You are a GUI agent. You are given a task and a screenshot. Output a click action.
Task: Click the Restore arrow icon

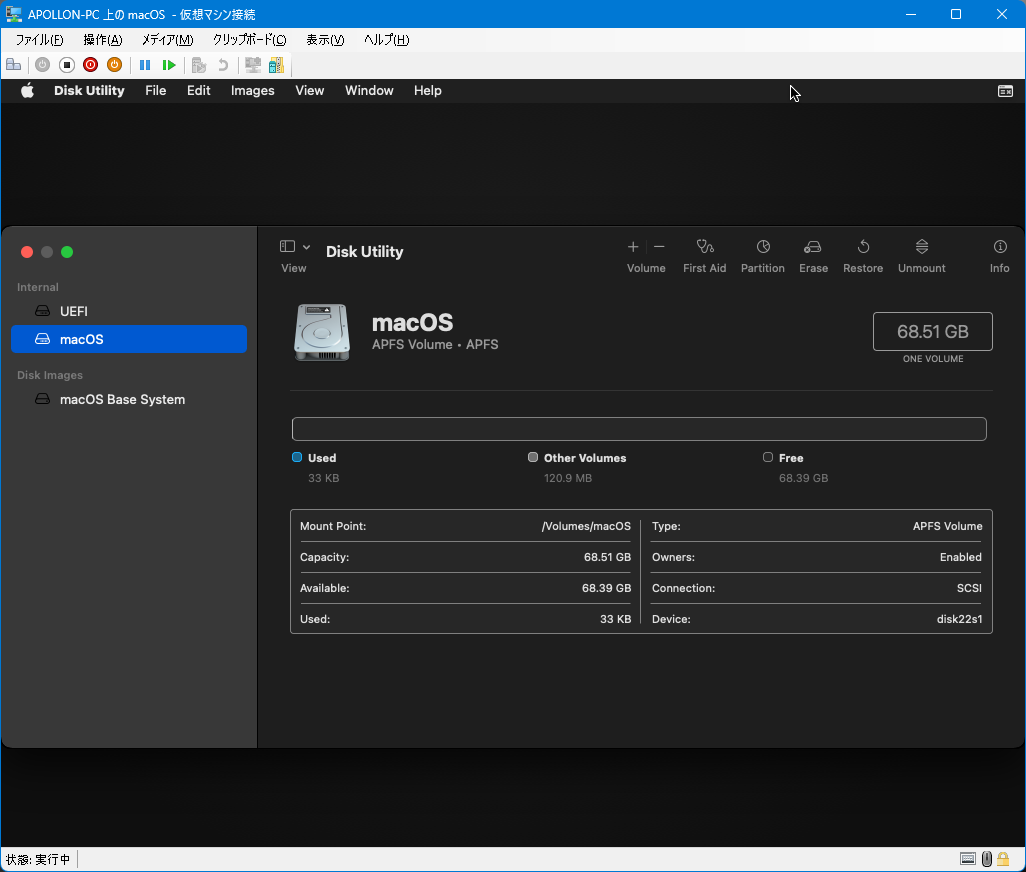(x=863, y=247)
